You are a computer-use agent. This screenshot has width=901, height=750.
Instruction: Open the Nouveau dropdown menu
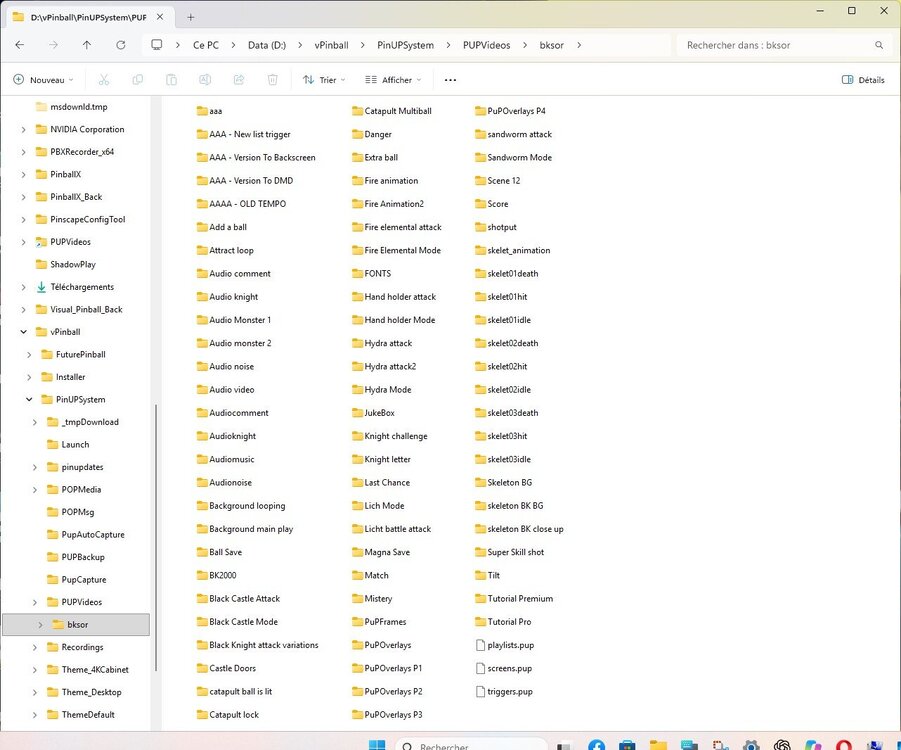(x=44, y=80)
